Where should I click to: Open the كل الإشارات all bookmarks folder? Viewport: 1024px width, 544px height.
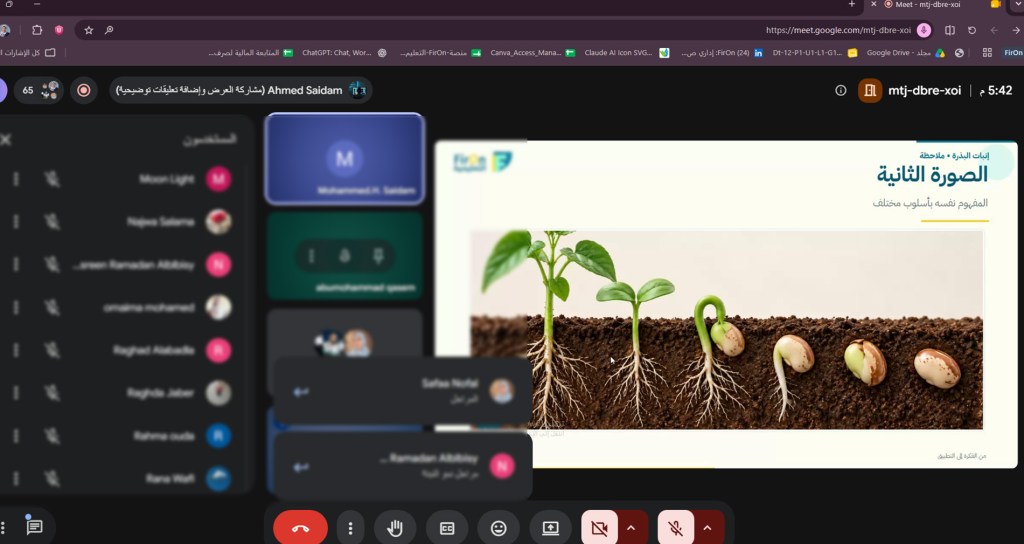click(x=28, y=53)
